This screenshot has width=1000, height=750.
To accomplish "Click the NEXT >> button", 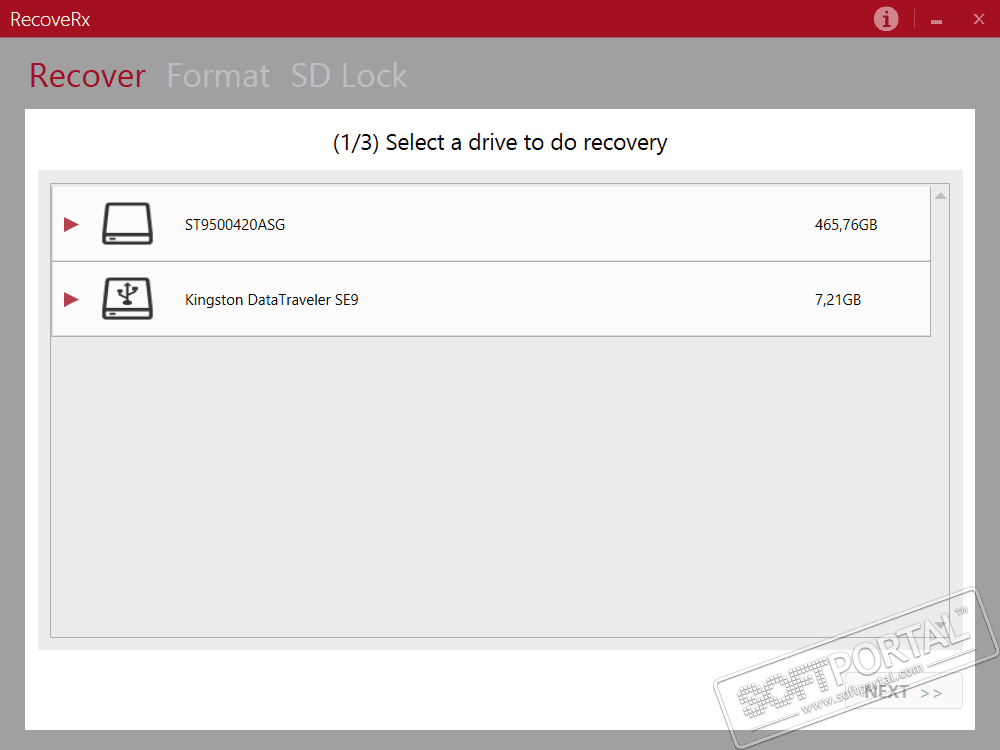I will [x=903, y=692].
